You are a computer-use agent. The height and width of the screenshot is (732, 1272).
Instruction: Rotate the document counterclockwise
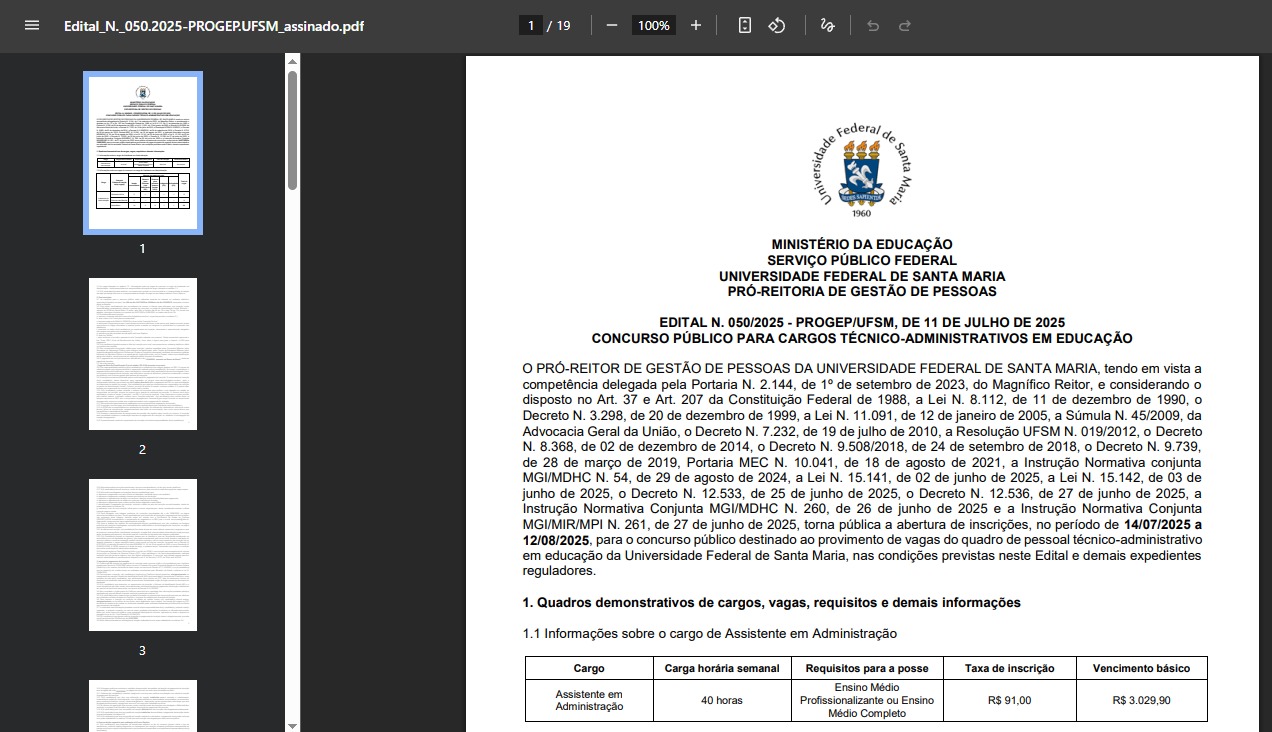click(777, 25)
